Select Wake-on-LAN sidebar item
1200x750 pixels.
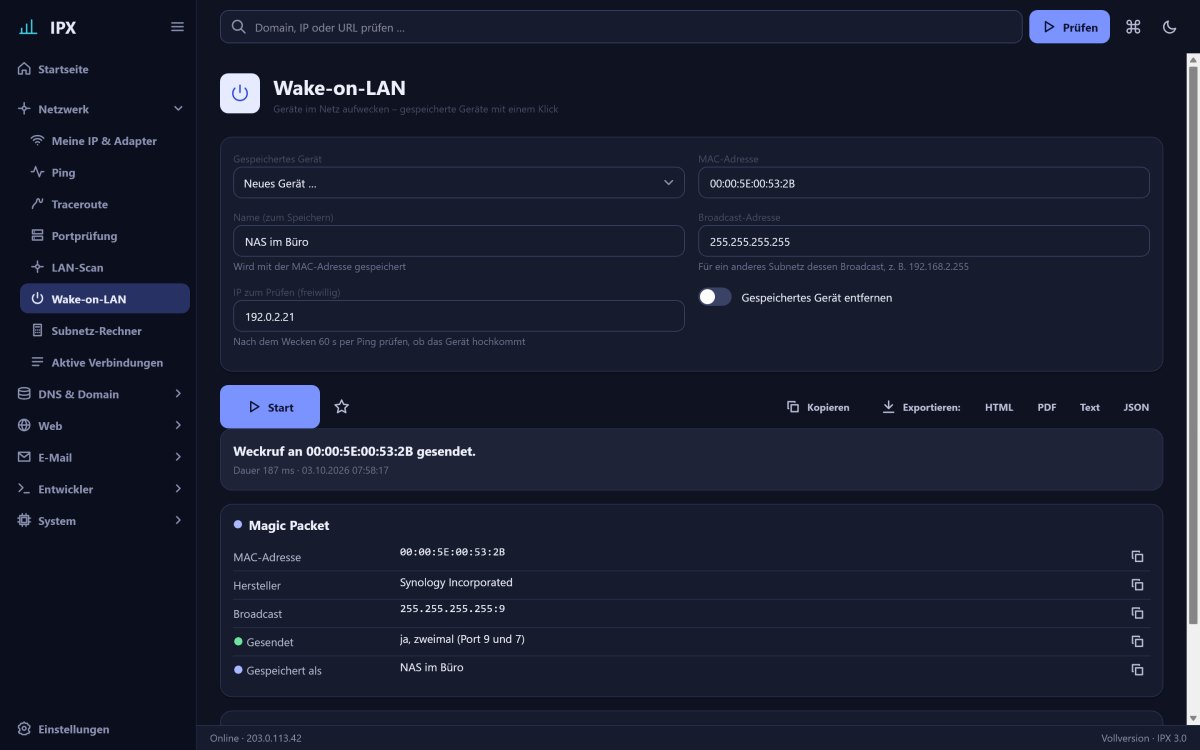105,299
